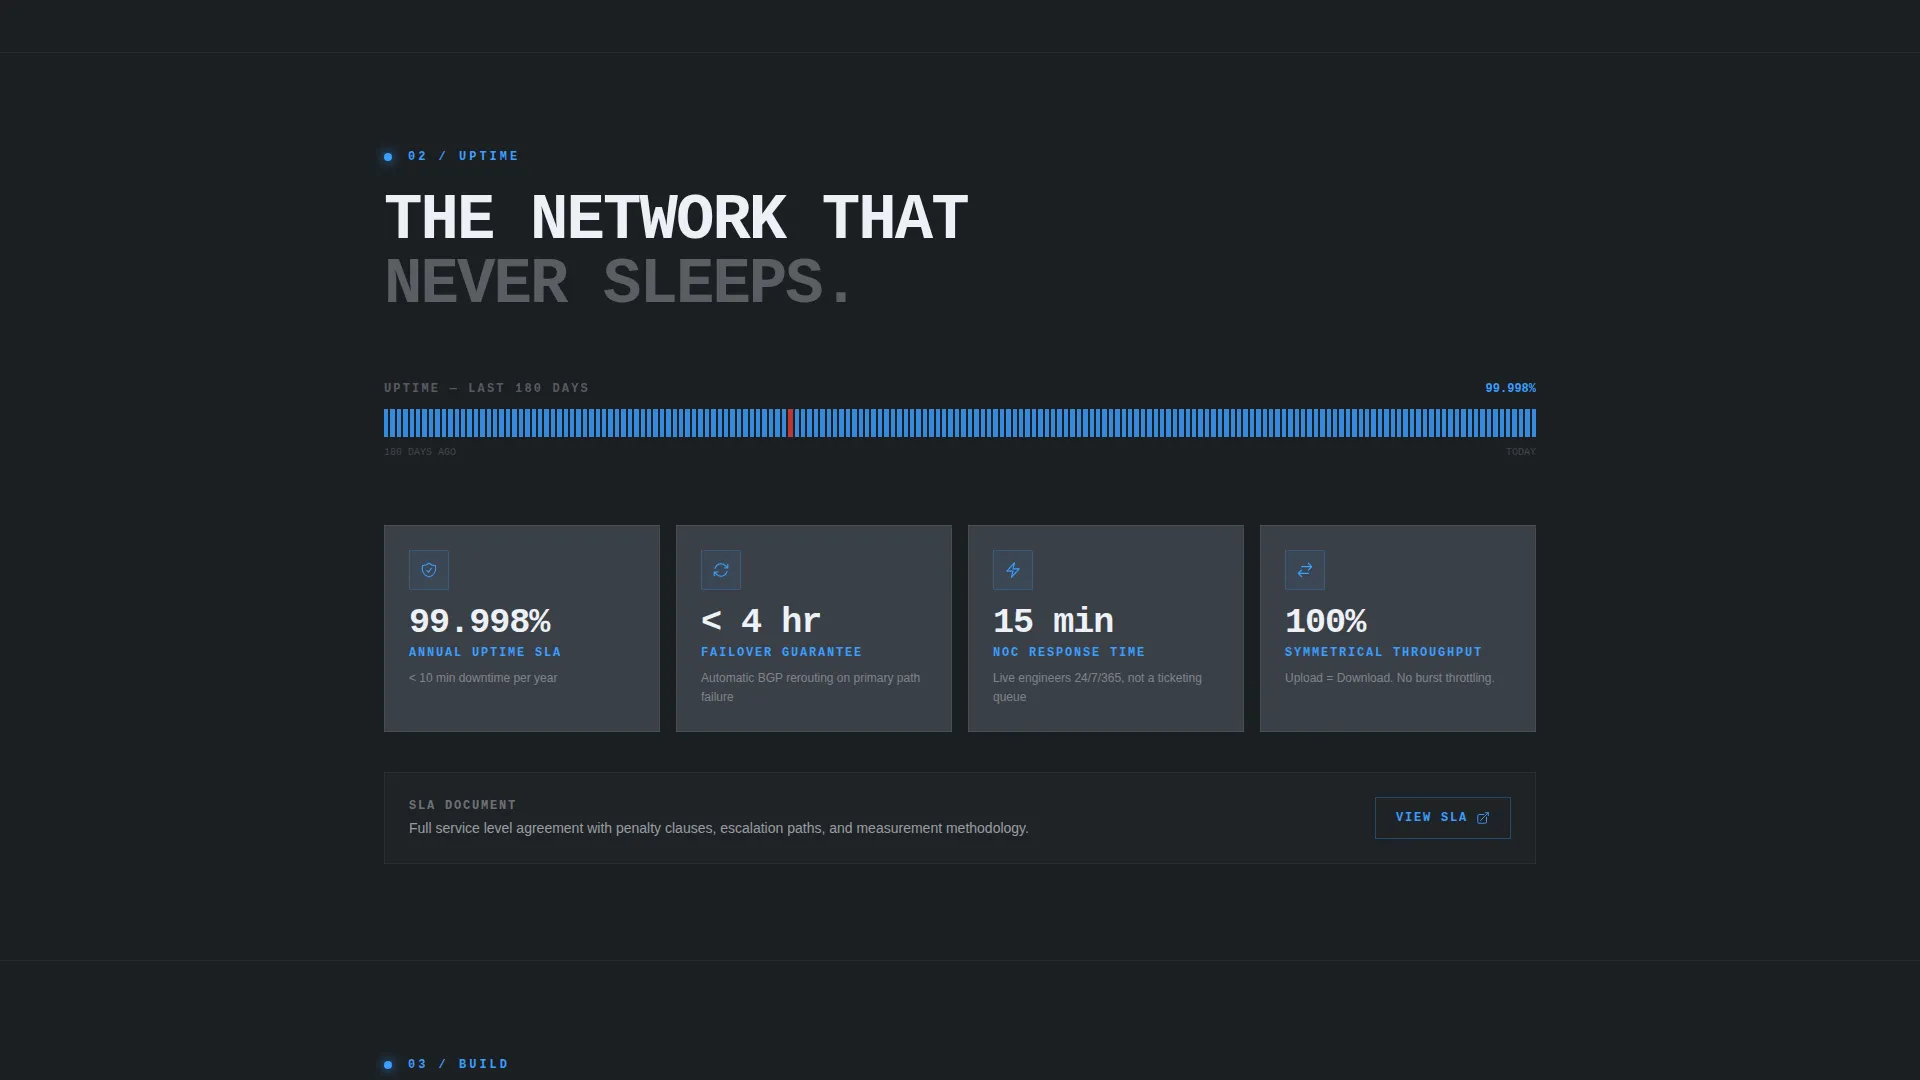Screen dimensions: 1920x1080
Task: Click the 'Full service level agreement' description
Action: click(x=718, y=828)
